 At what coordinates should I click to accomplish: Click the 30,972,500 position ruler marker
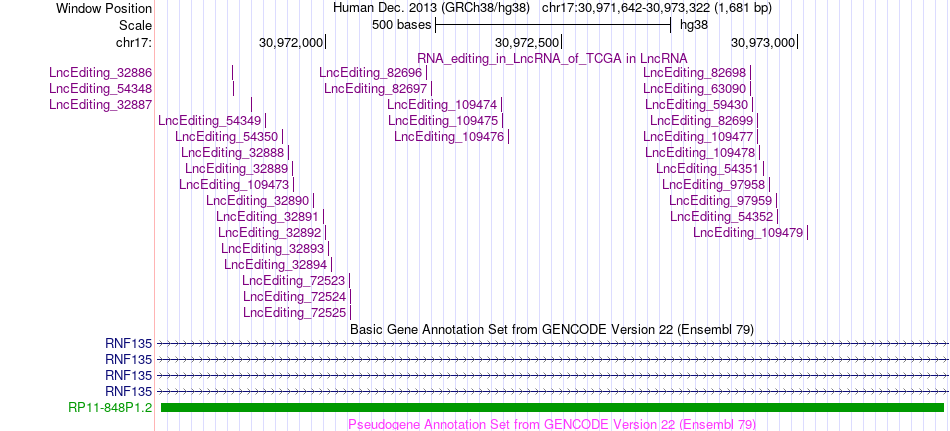click(562, 42)
